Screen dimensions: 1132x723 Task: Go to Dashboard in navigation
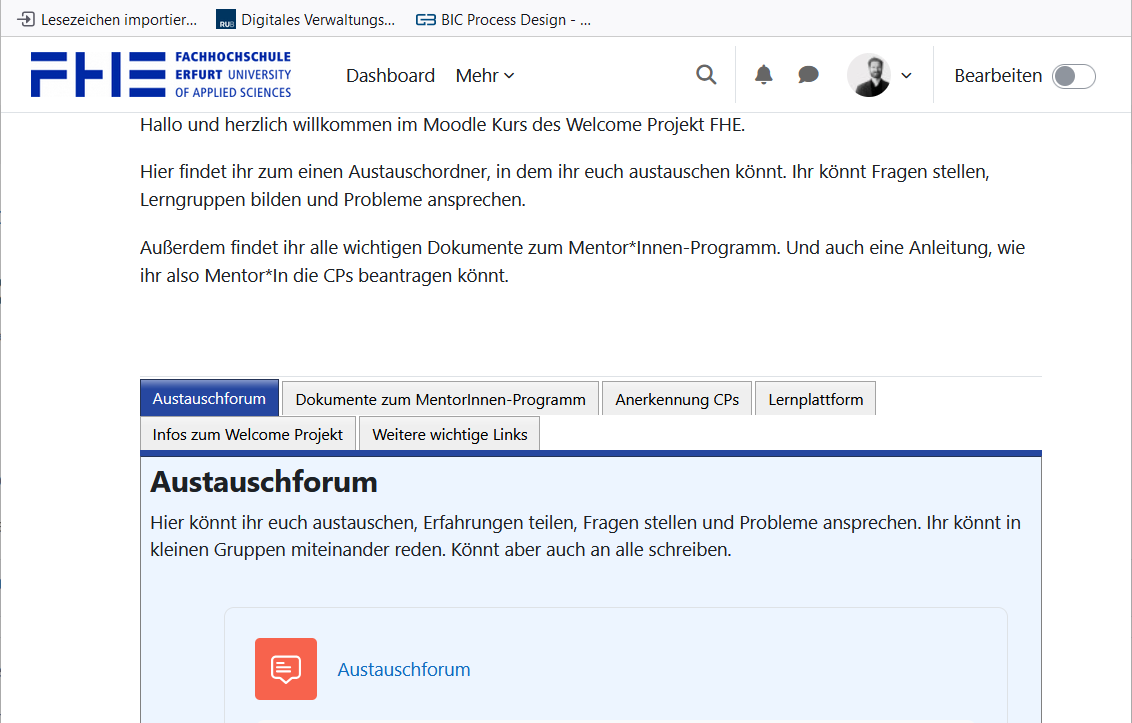[x=390, y=75]
